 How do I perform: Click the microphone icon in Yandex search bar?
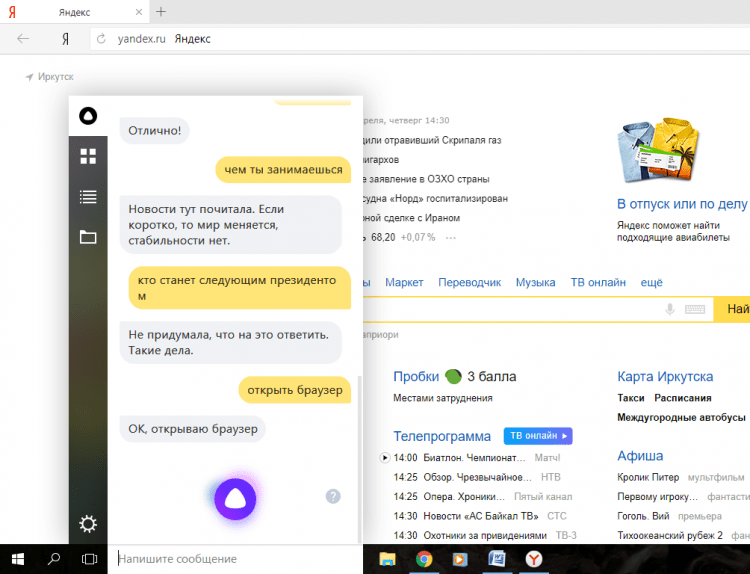coord(670,310)
